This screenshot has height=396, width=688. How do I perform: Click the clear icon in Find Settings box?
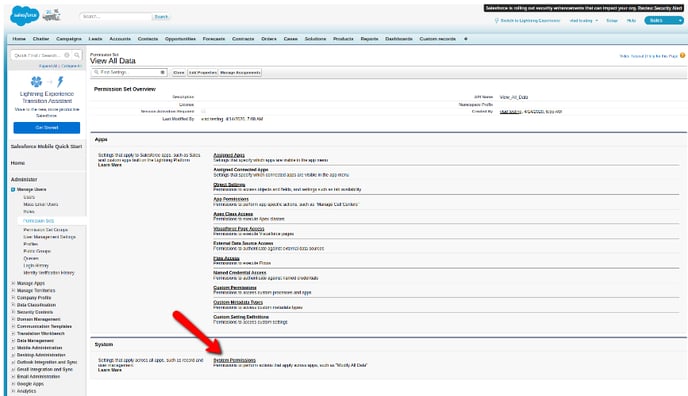162,72
